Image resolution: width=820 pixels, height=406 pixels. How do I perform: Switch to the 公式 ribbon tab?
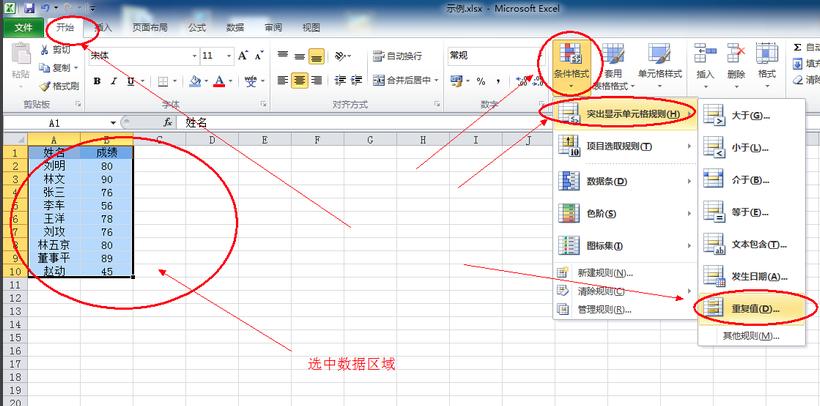click(195, 28)
